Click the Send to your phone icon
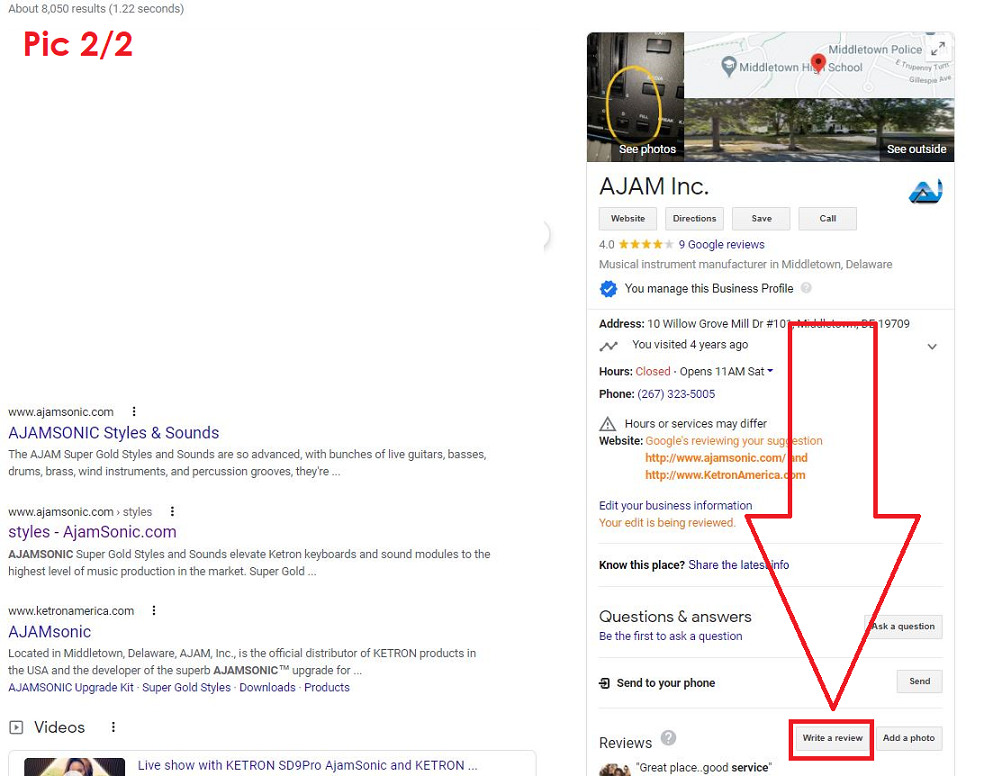 click(604, 683)
